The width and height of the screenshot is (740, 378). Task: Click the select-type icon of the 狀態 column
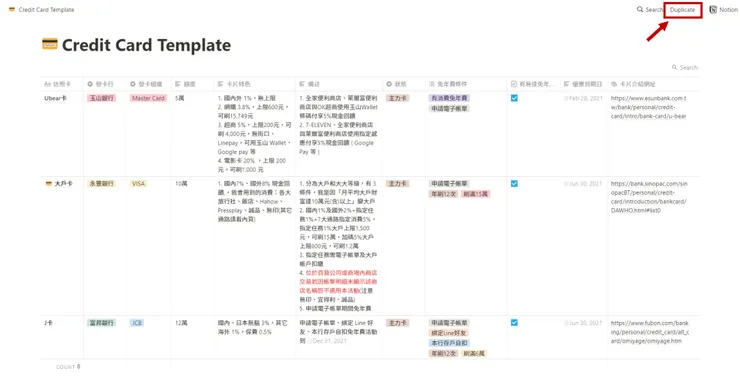click(389, 84)
